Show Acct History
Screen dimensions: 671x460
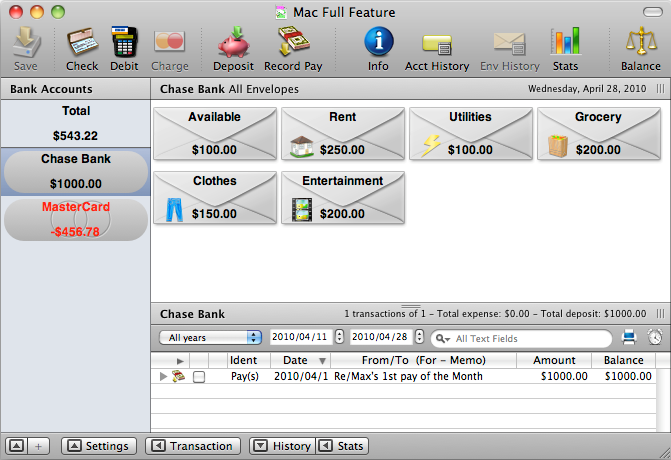pyautogui.click(x=437, y=48)
